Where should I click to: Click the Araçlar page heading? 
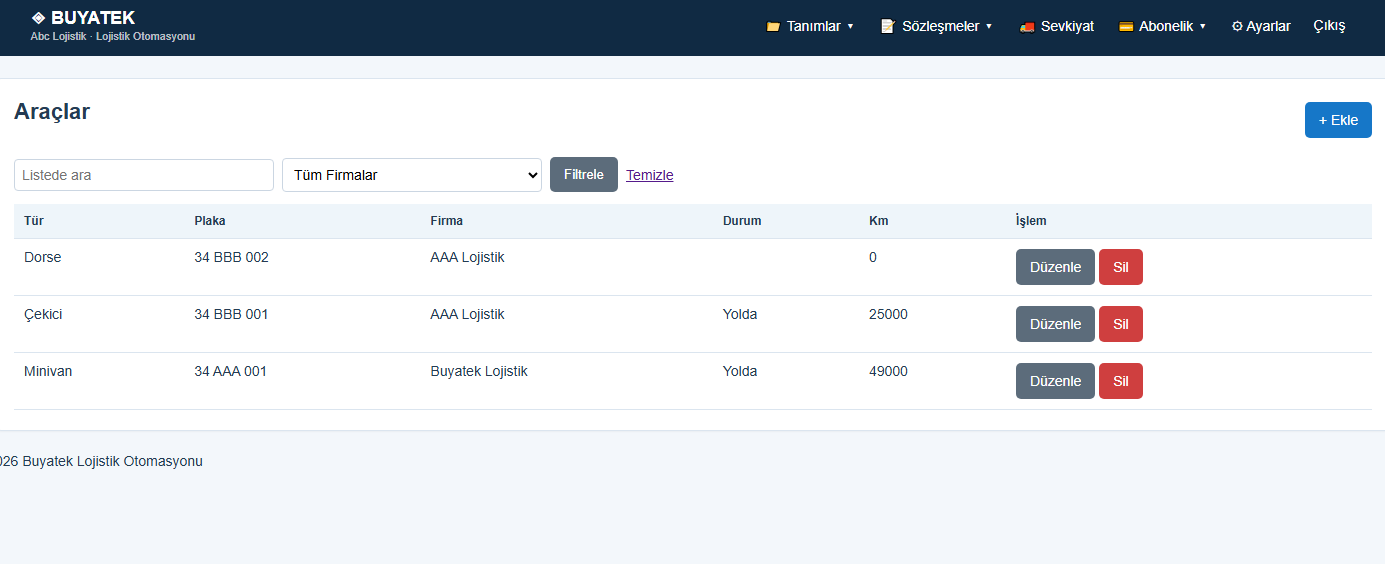click(52, 112)
